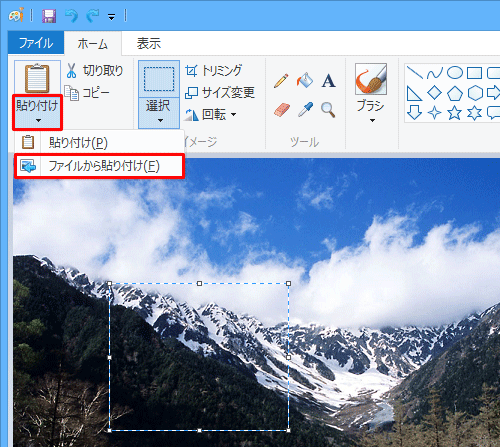This screenshot has width=500, height=447.
Task: Click the Redo arrow in quick access toolbar
Action: (93, 16)
